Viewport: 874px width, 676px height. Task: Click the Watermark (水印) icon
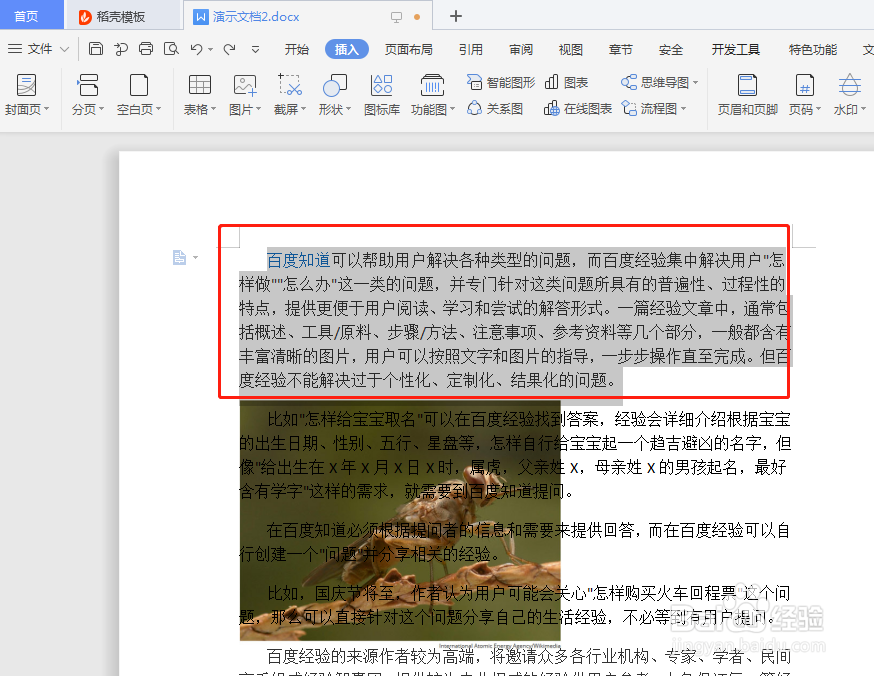[x=849, y=85]
